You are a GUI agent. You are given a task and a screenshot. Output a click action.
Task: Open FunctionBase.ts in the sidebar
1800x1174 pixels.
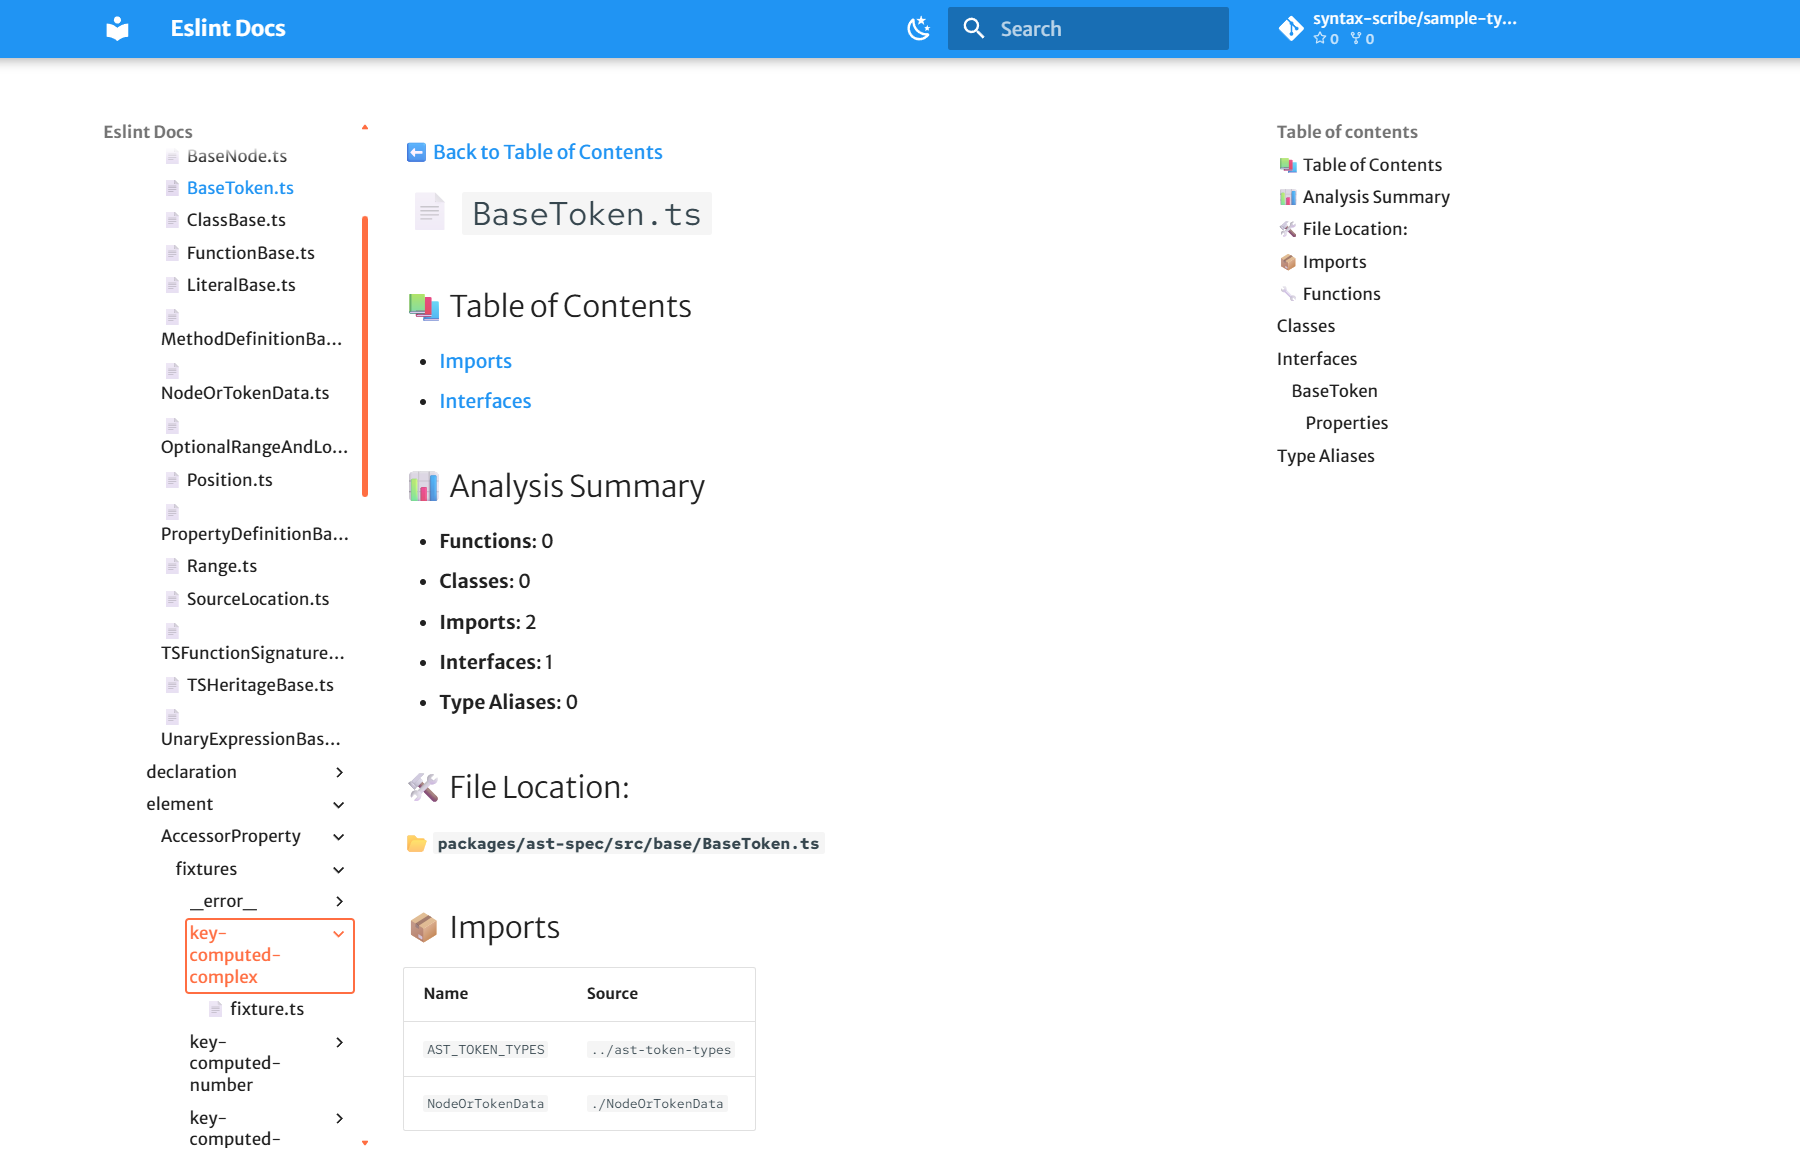tap(250, 253)
